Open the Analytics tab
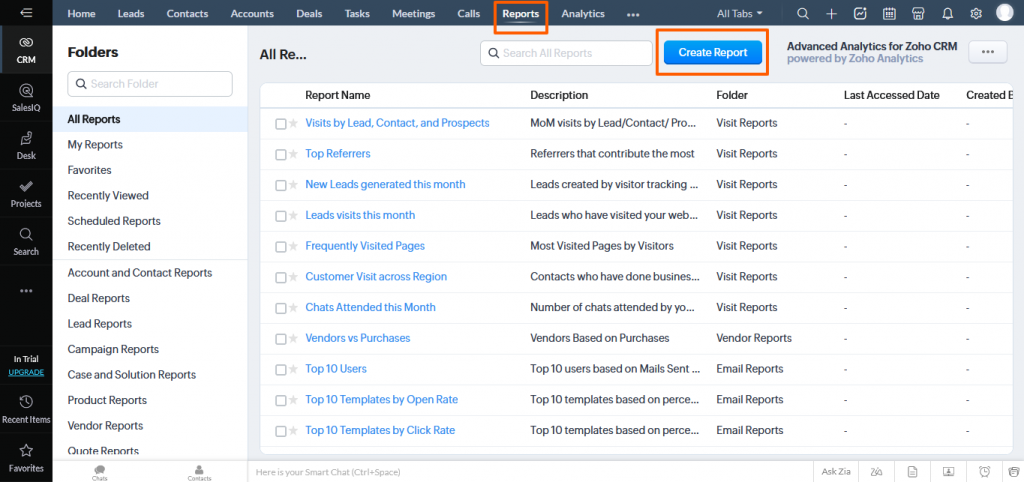The height and width of the screenshot is (482, 1024). [x=583, y=13]
